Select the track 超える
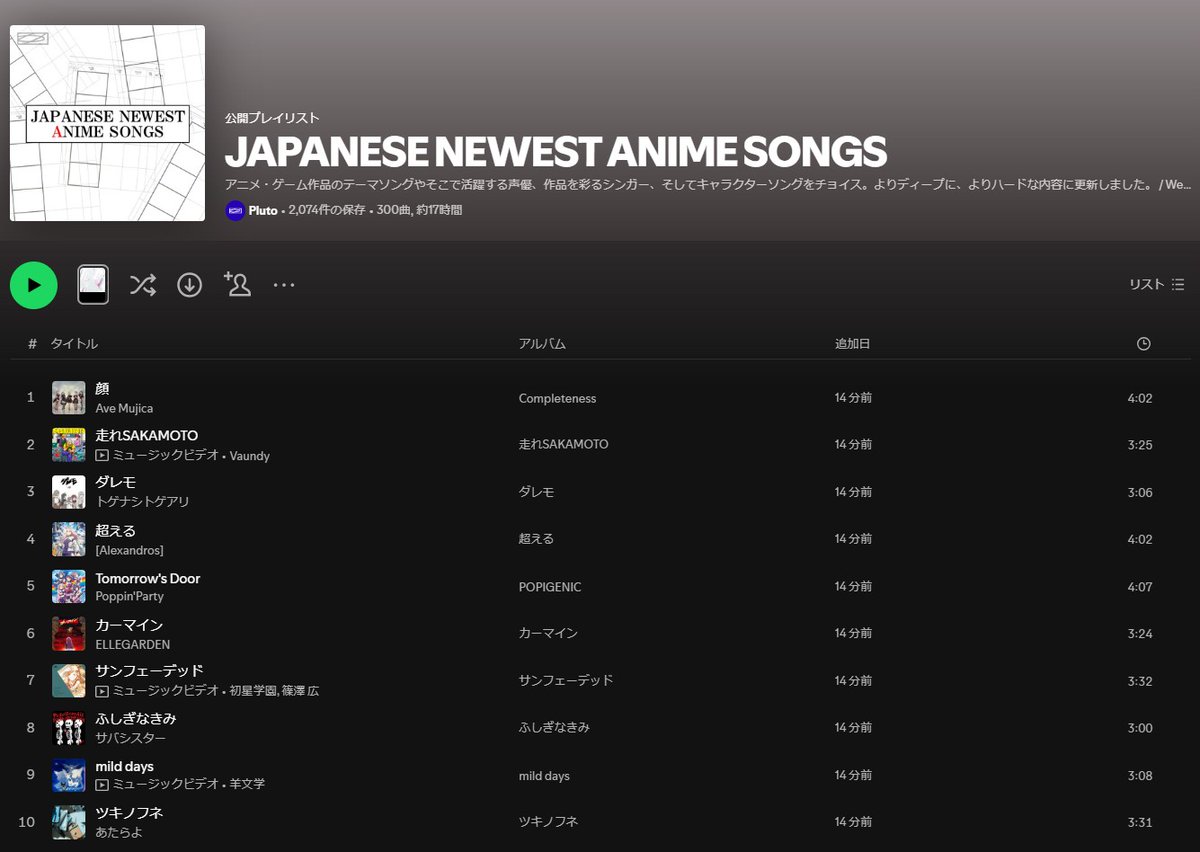The width and height of the screenshot is (1200, 852). point(115,531)
